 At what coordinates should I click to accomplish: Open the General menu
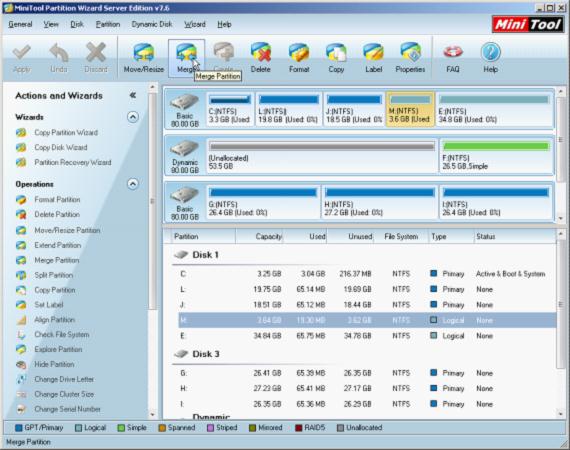pos(20,24)
